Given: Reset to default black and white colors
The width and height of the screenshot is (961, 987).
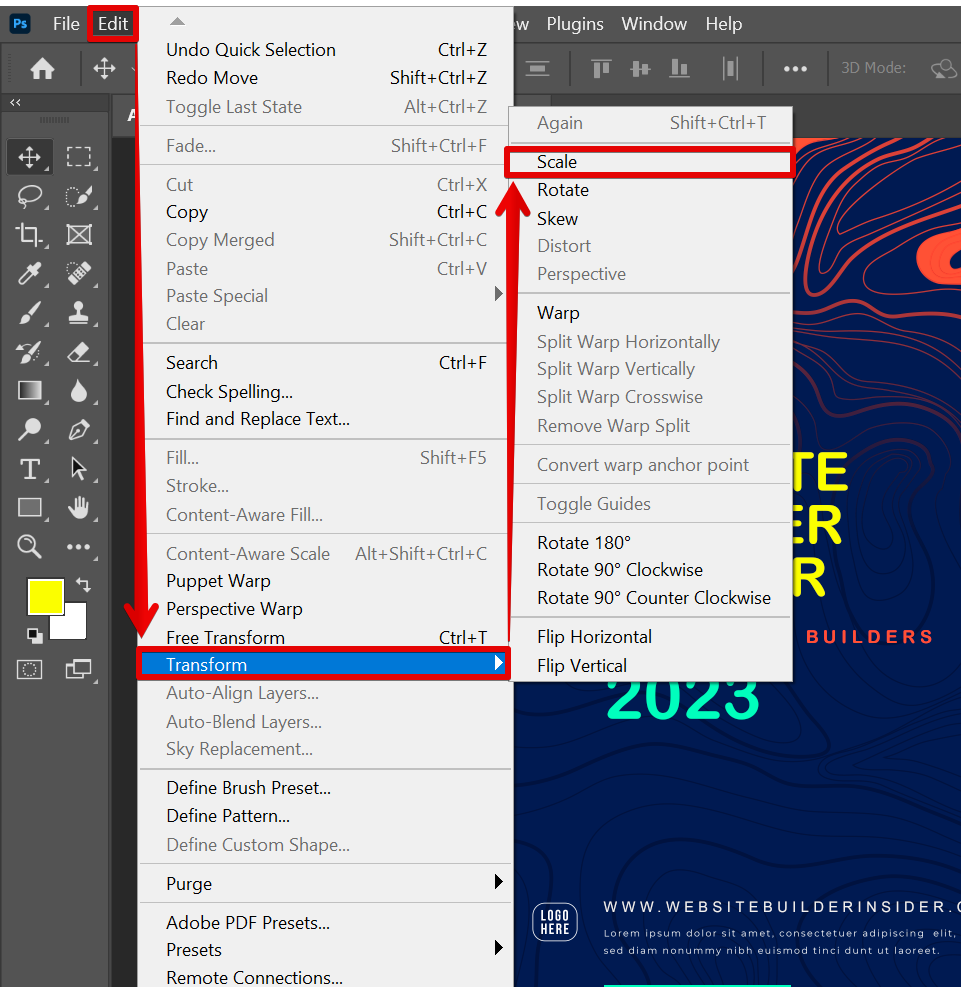Looking at the screenshot, I should pyautogui.click(x=34, y=635).
